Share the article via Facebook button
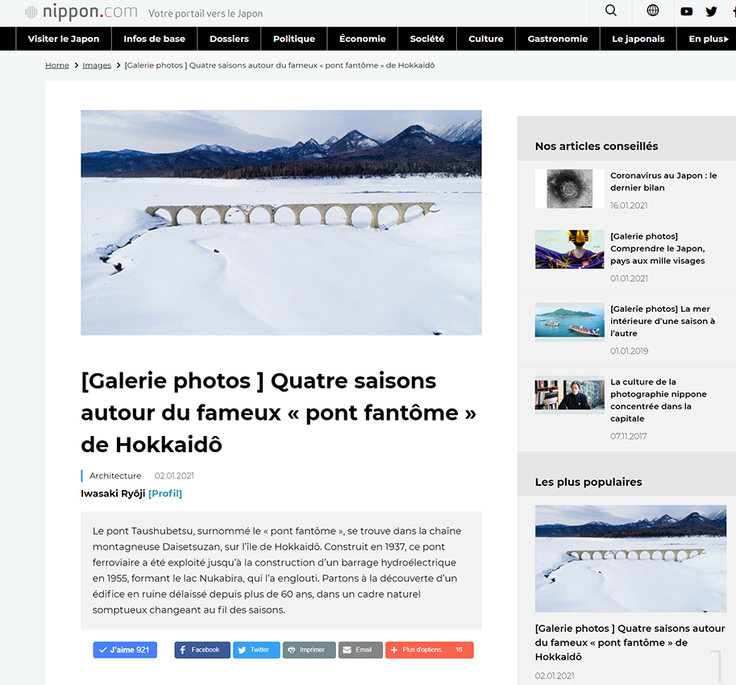The width and height of the screenshot is (736, 685). (x=202, y=650)
